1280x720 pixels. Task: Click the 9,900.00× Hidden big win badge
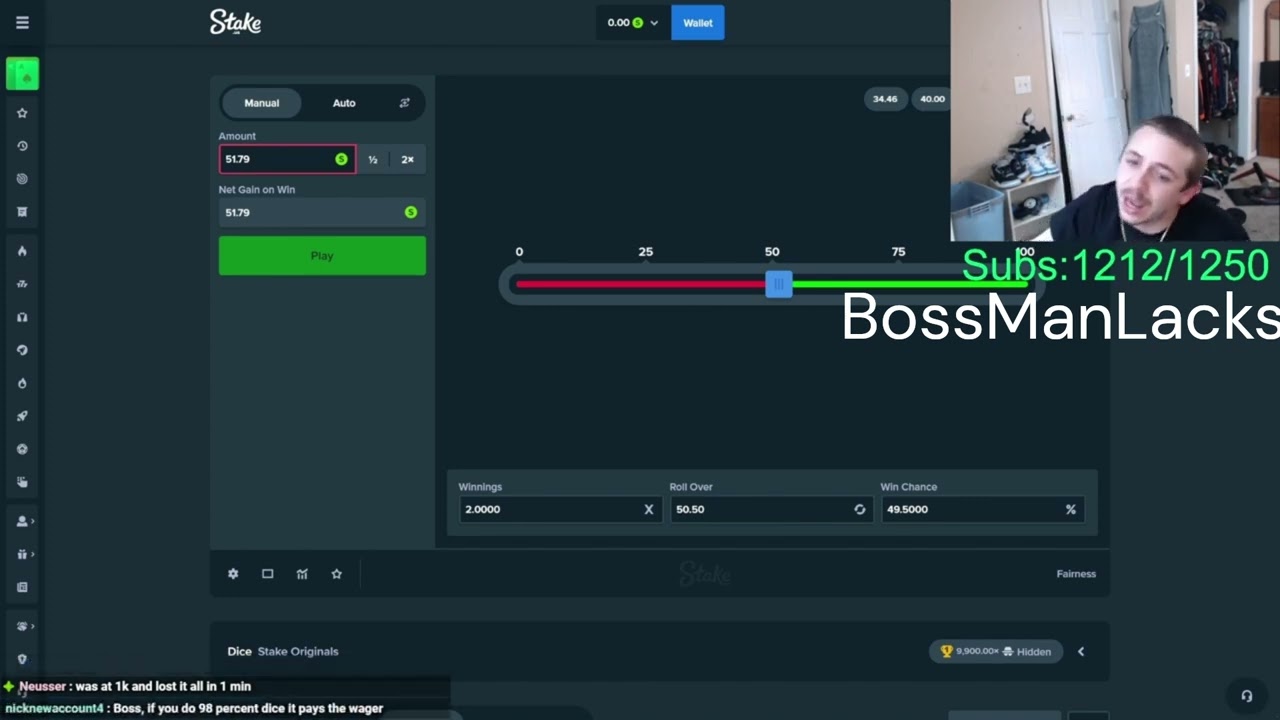pyautogui.click(x=996, y=651)
